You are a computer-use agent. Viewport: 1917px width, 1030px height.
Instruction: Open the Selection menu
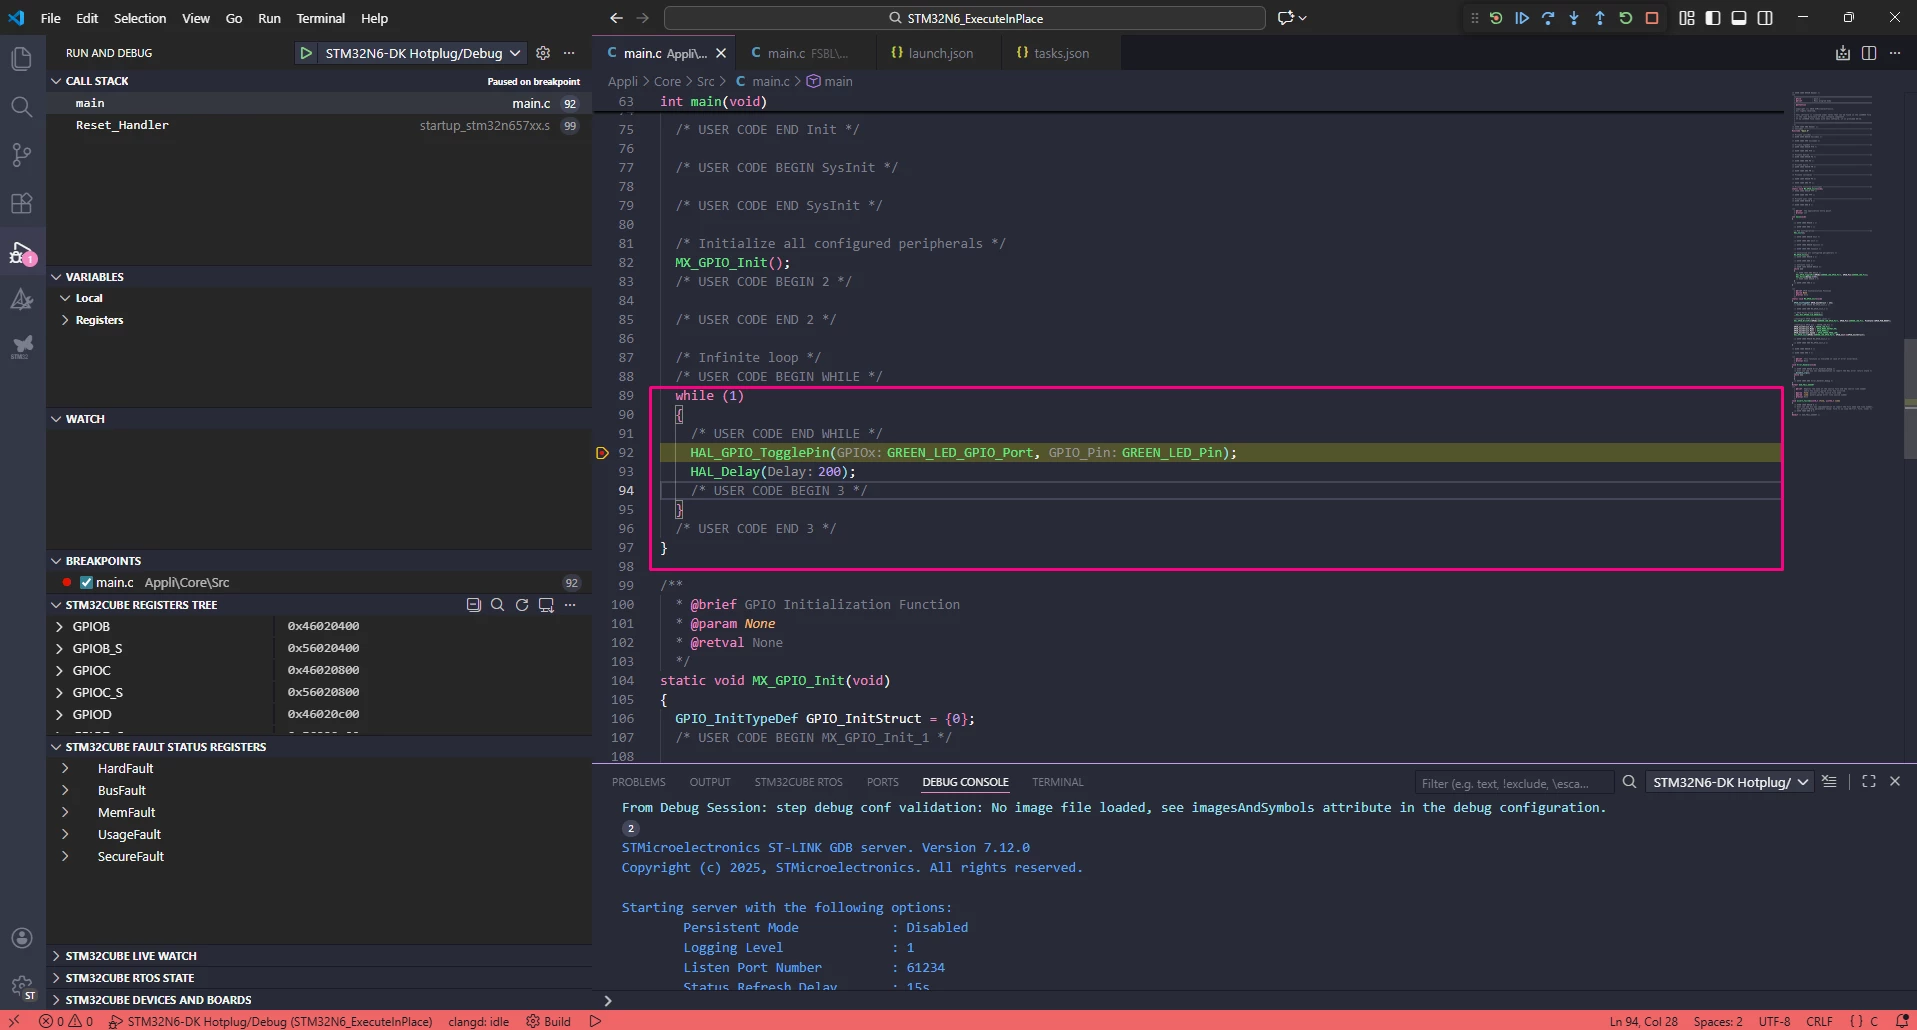tap(140, 18)
